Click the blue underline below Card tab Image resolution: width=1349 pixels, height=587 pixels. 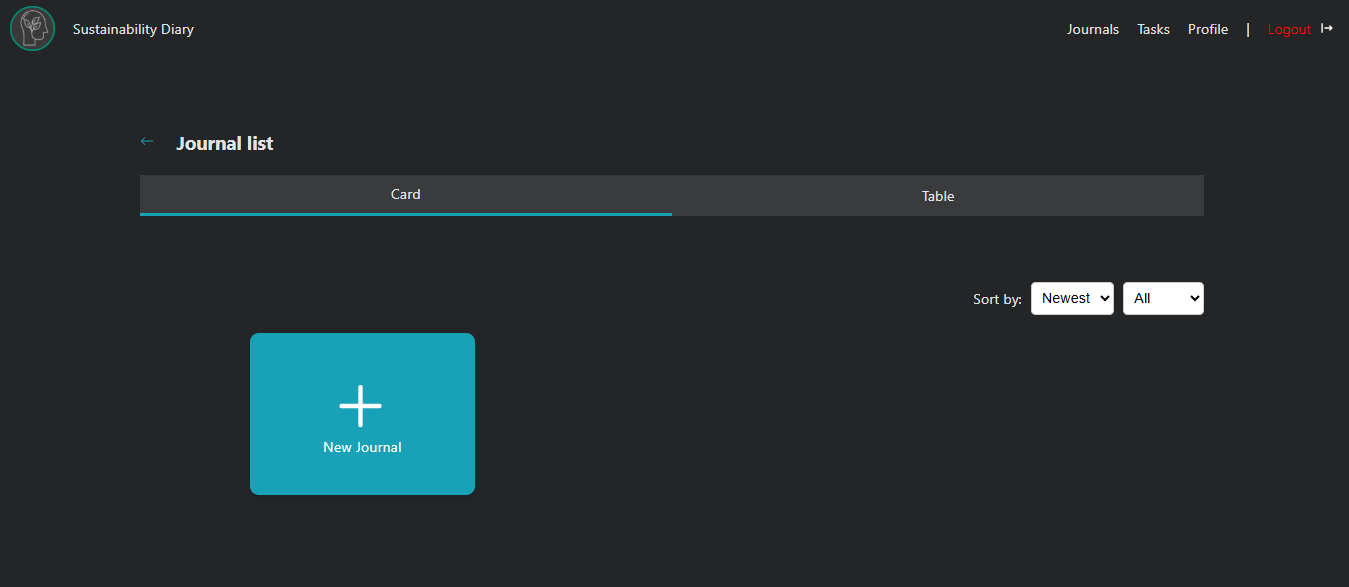point(405,214)
